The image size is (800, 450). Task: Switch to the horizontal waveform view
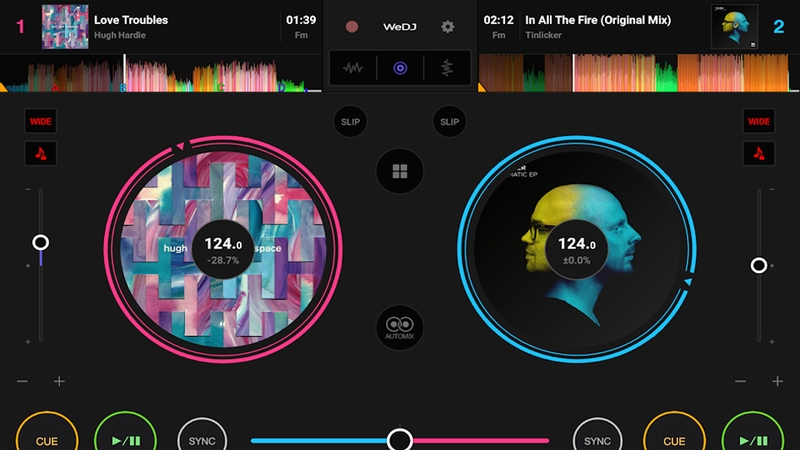coord(353,68)
